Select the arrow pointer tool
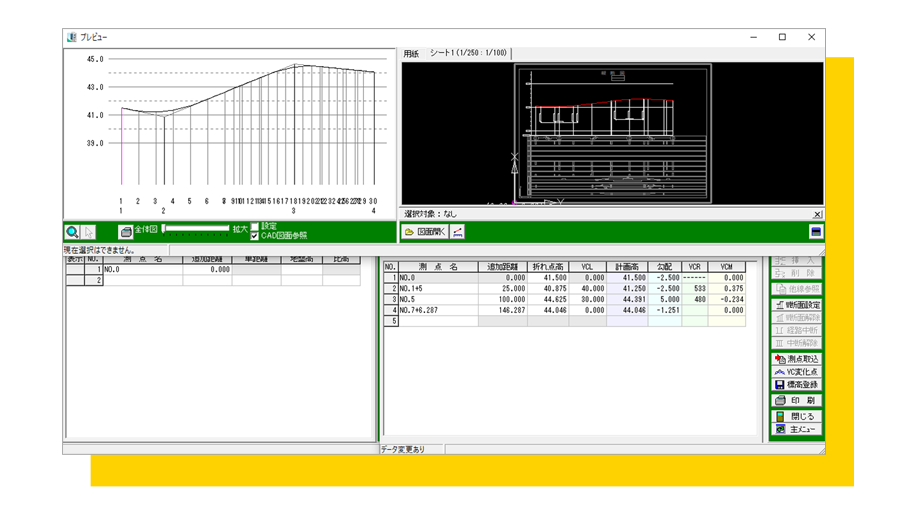The width and height of the screenshot is (916, 515). 88,232
